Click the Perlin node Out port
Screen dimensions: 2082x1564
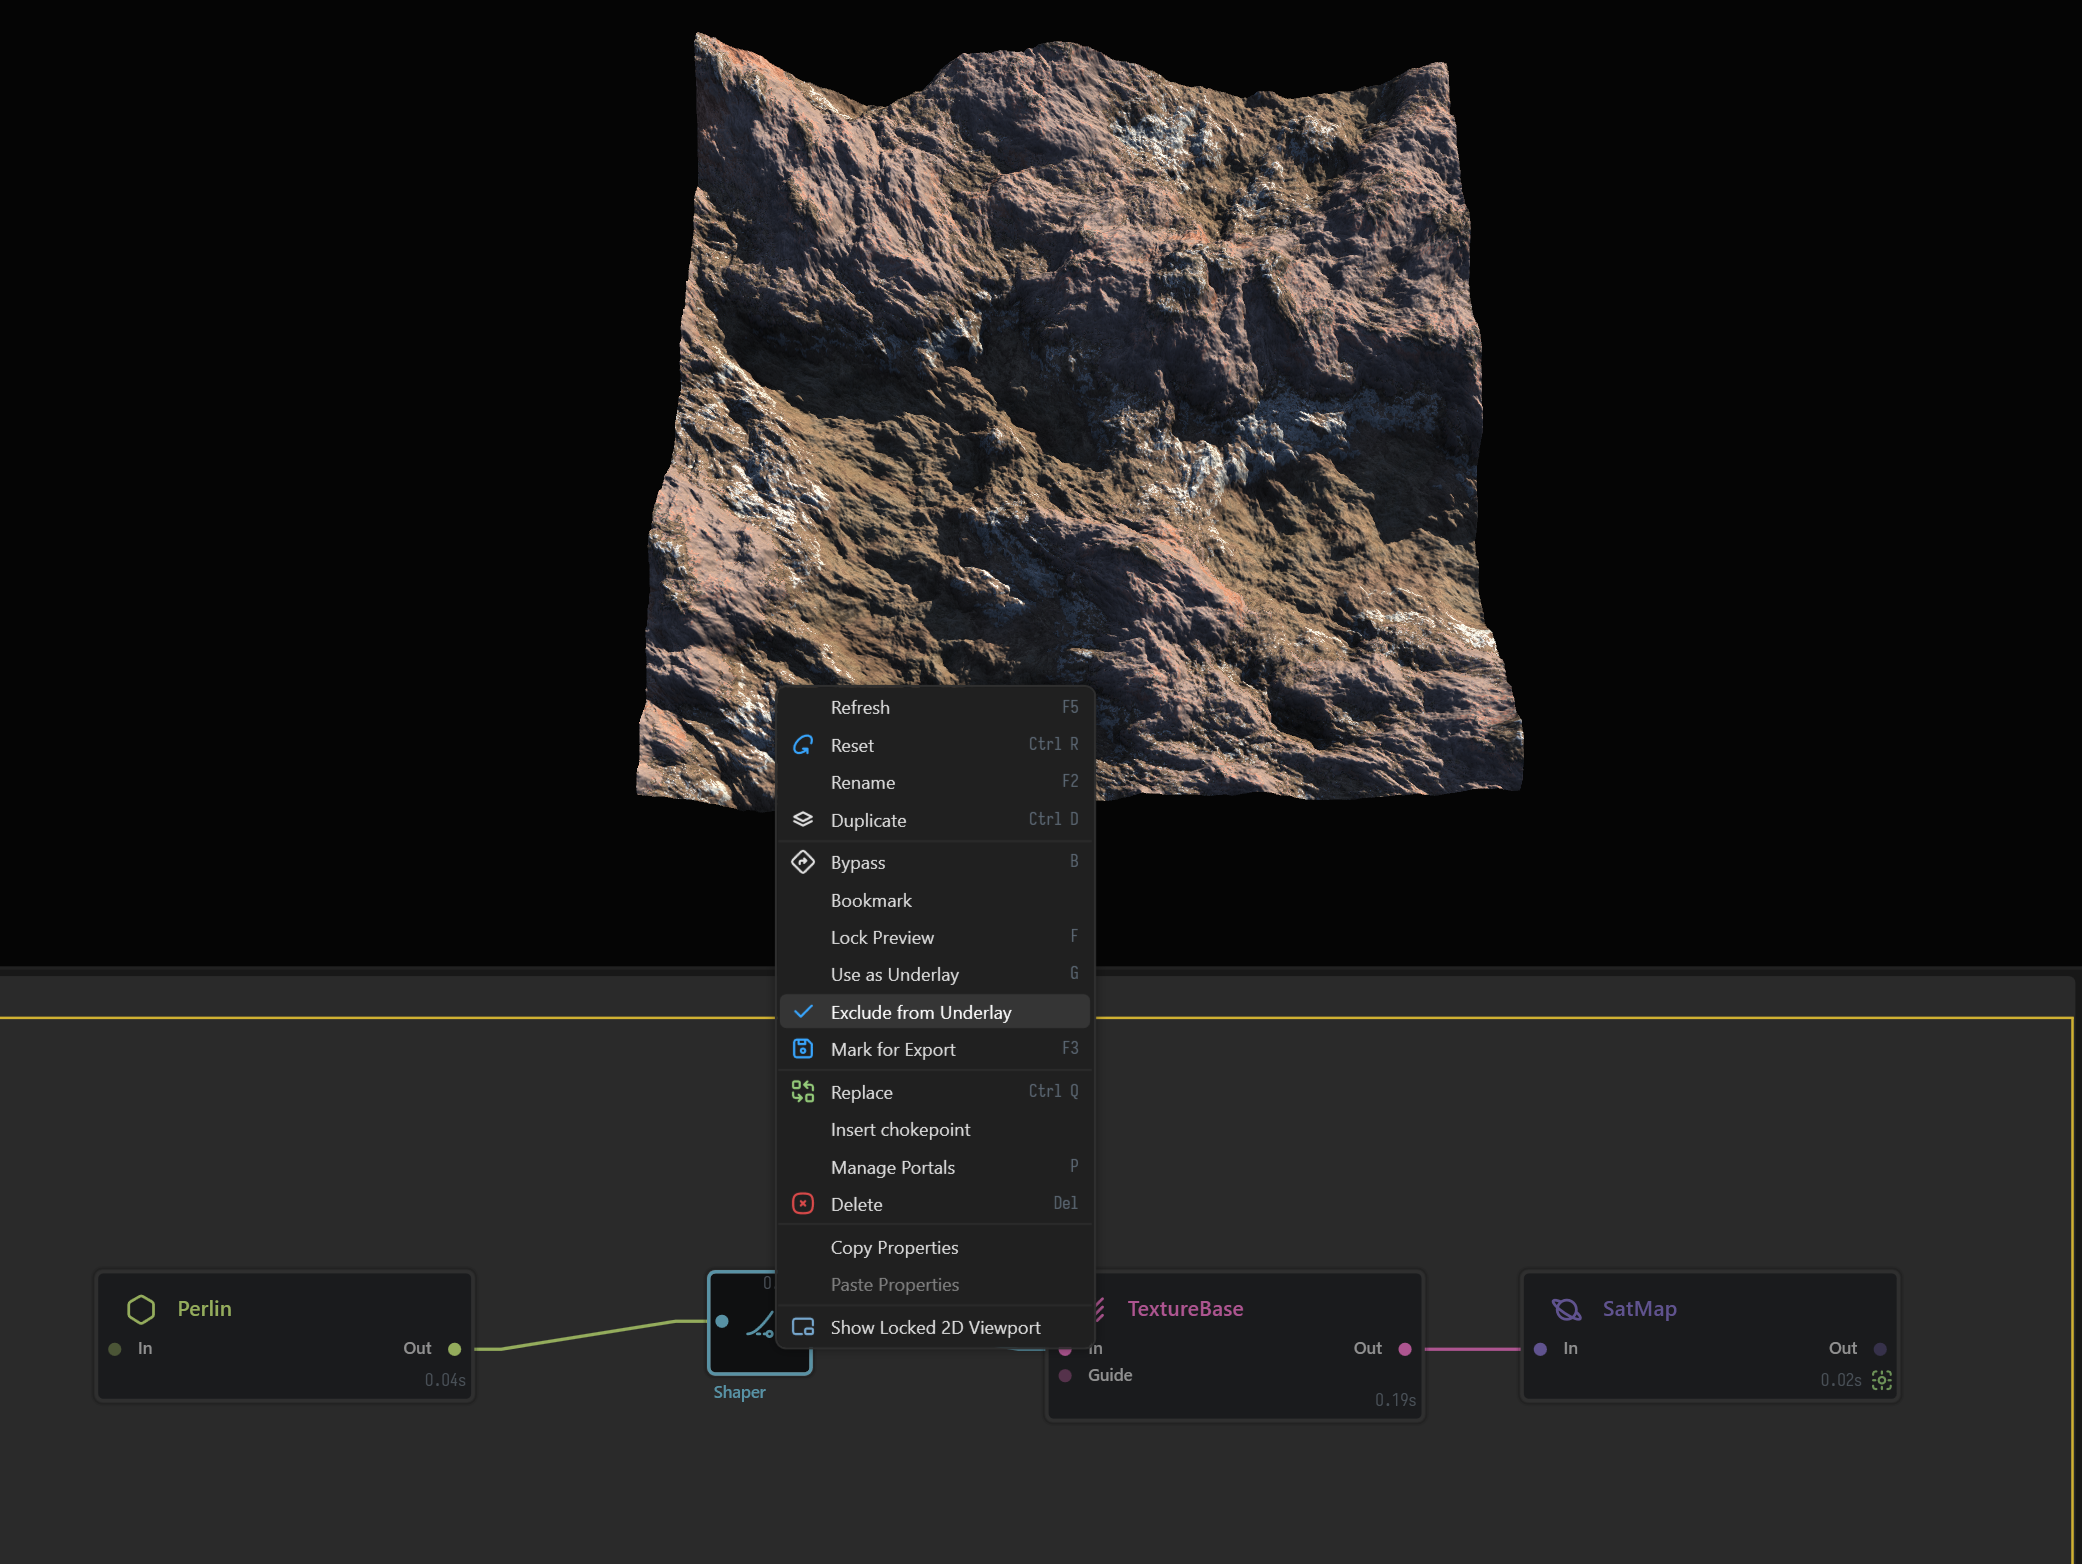[455, 1349]
